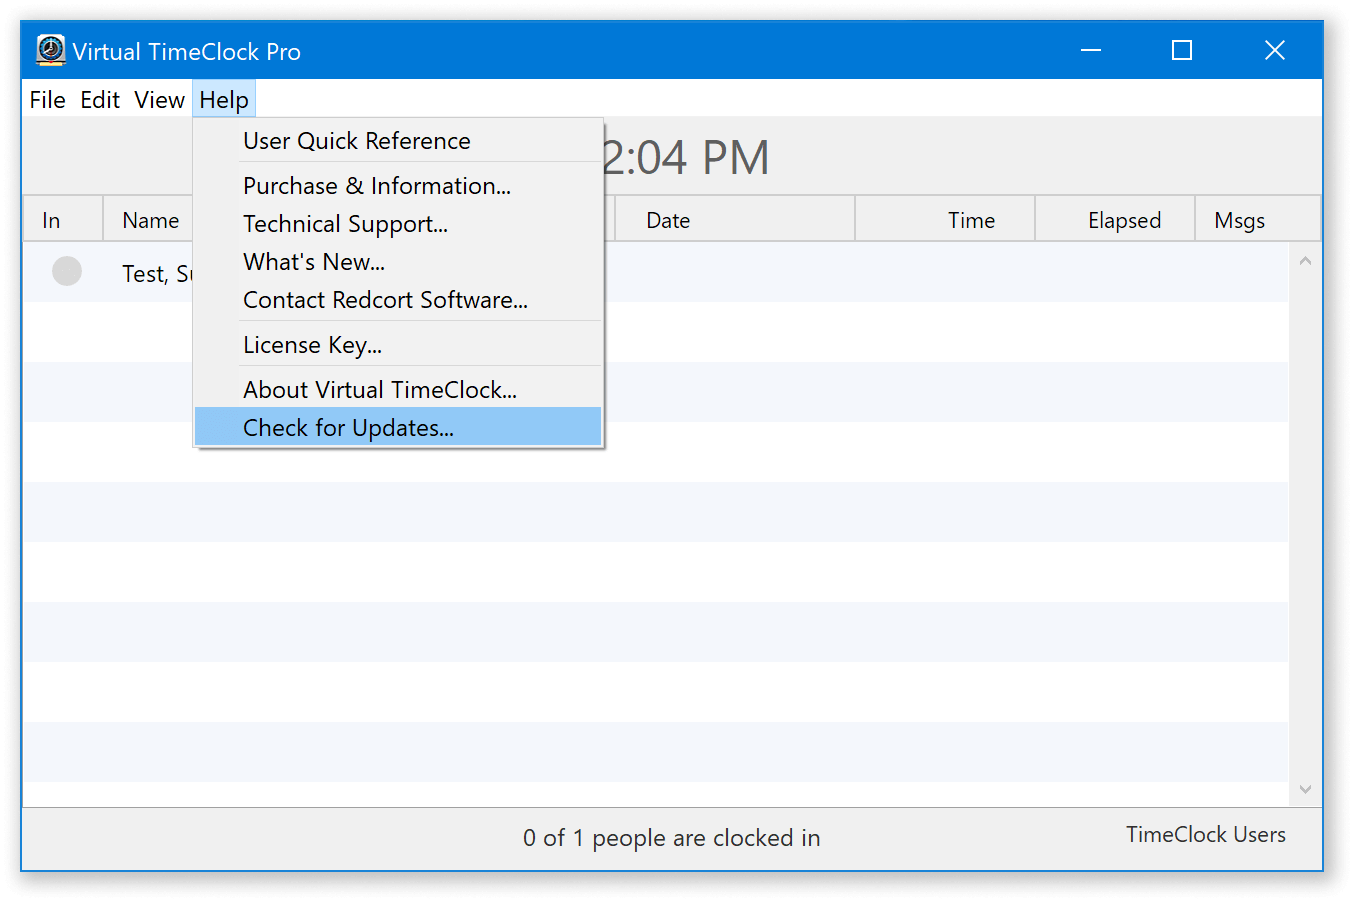Minimize the Virtual TimeClock window
1354x902 pixels.
point(1091,50)
